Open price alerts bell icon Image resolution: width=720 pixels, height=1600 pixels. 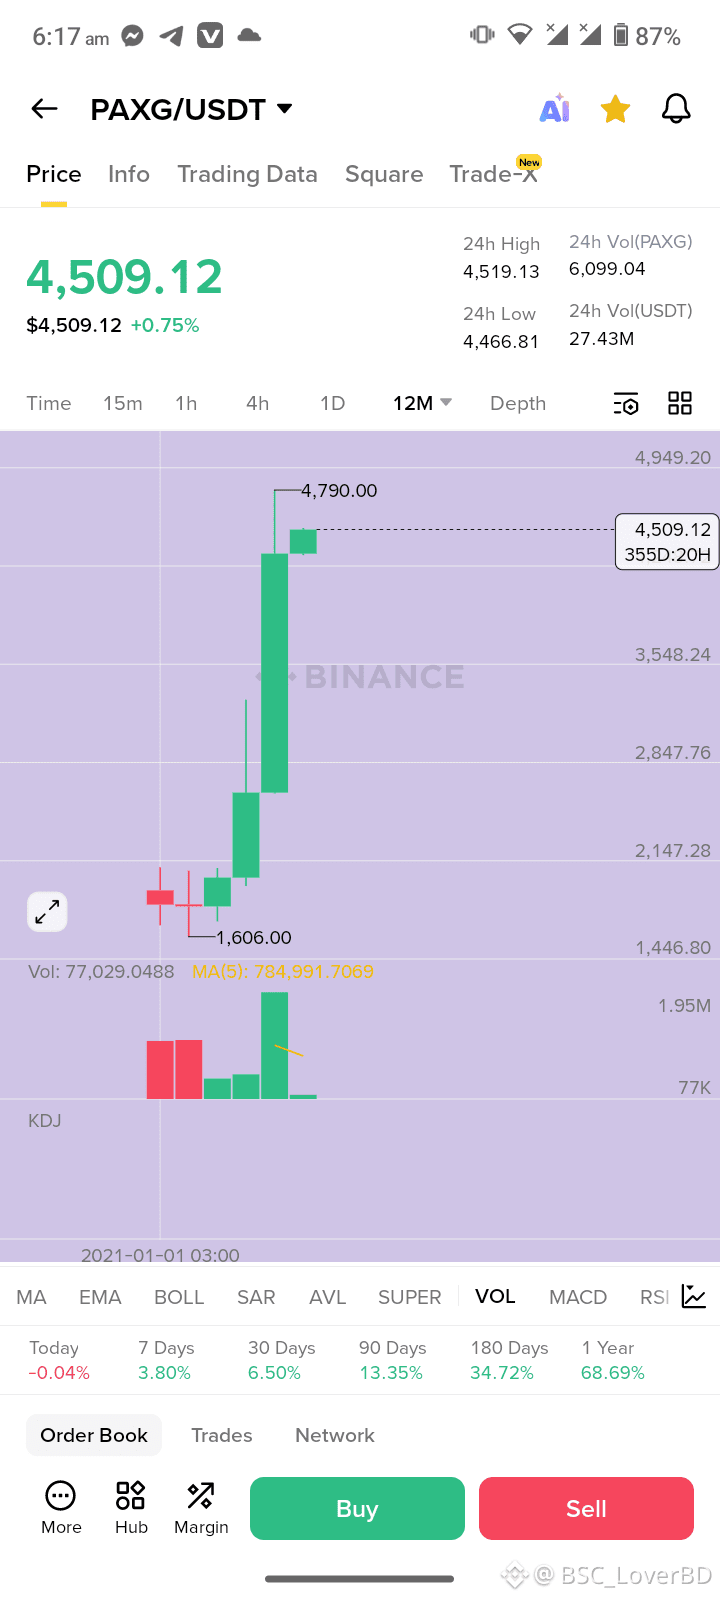click(677, 109)
